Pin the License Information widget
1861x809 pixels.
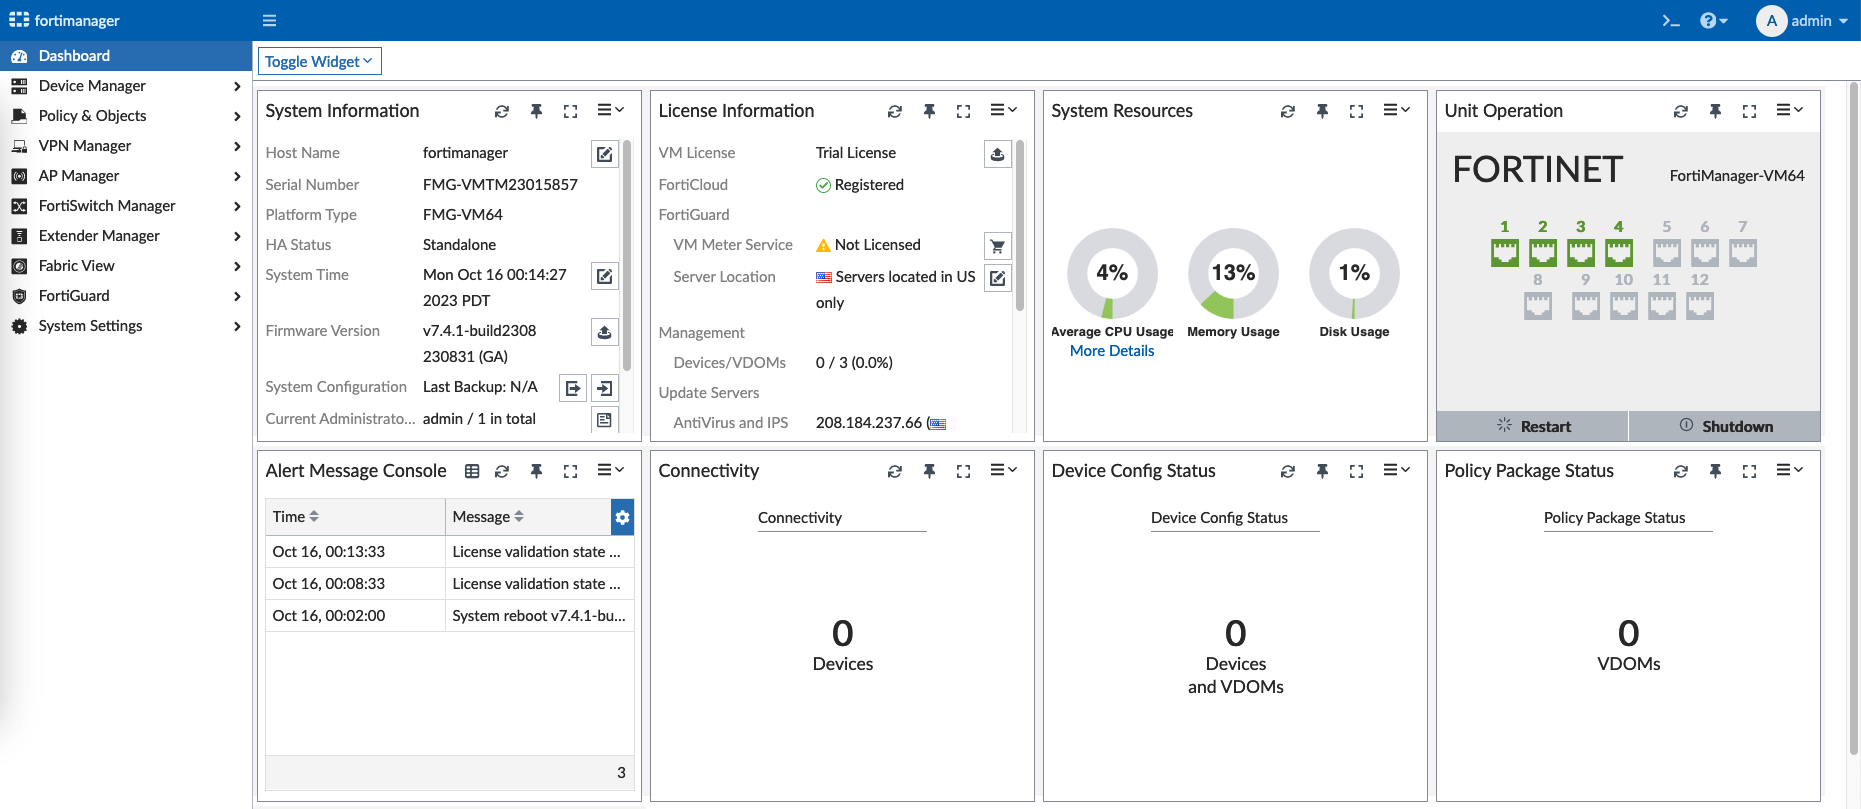tap(929, 111)
